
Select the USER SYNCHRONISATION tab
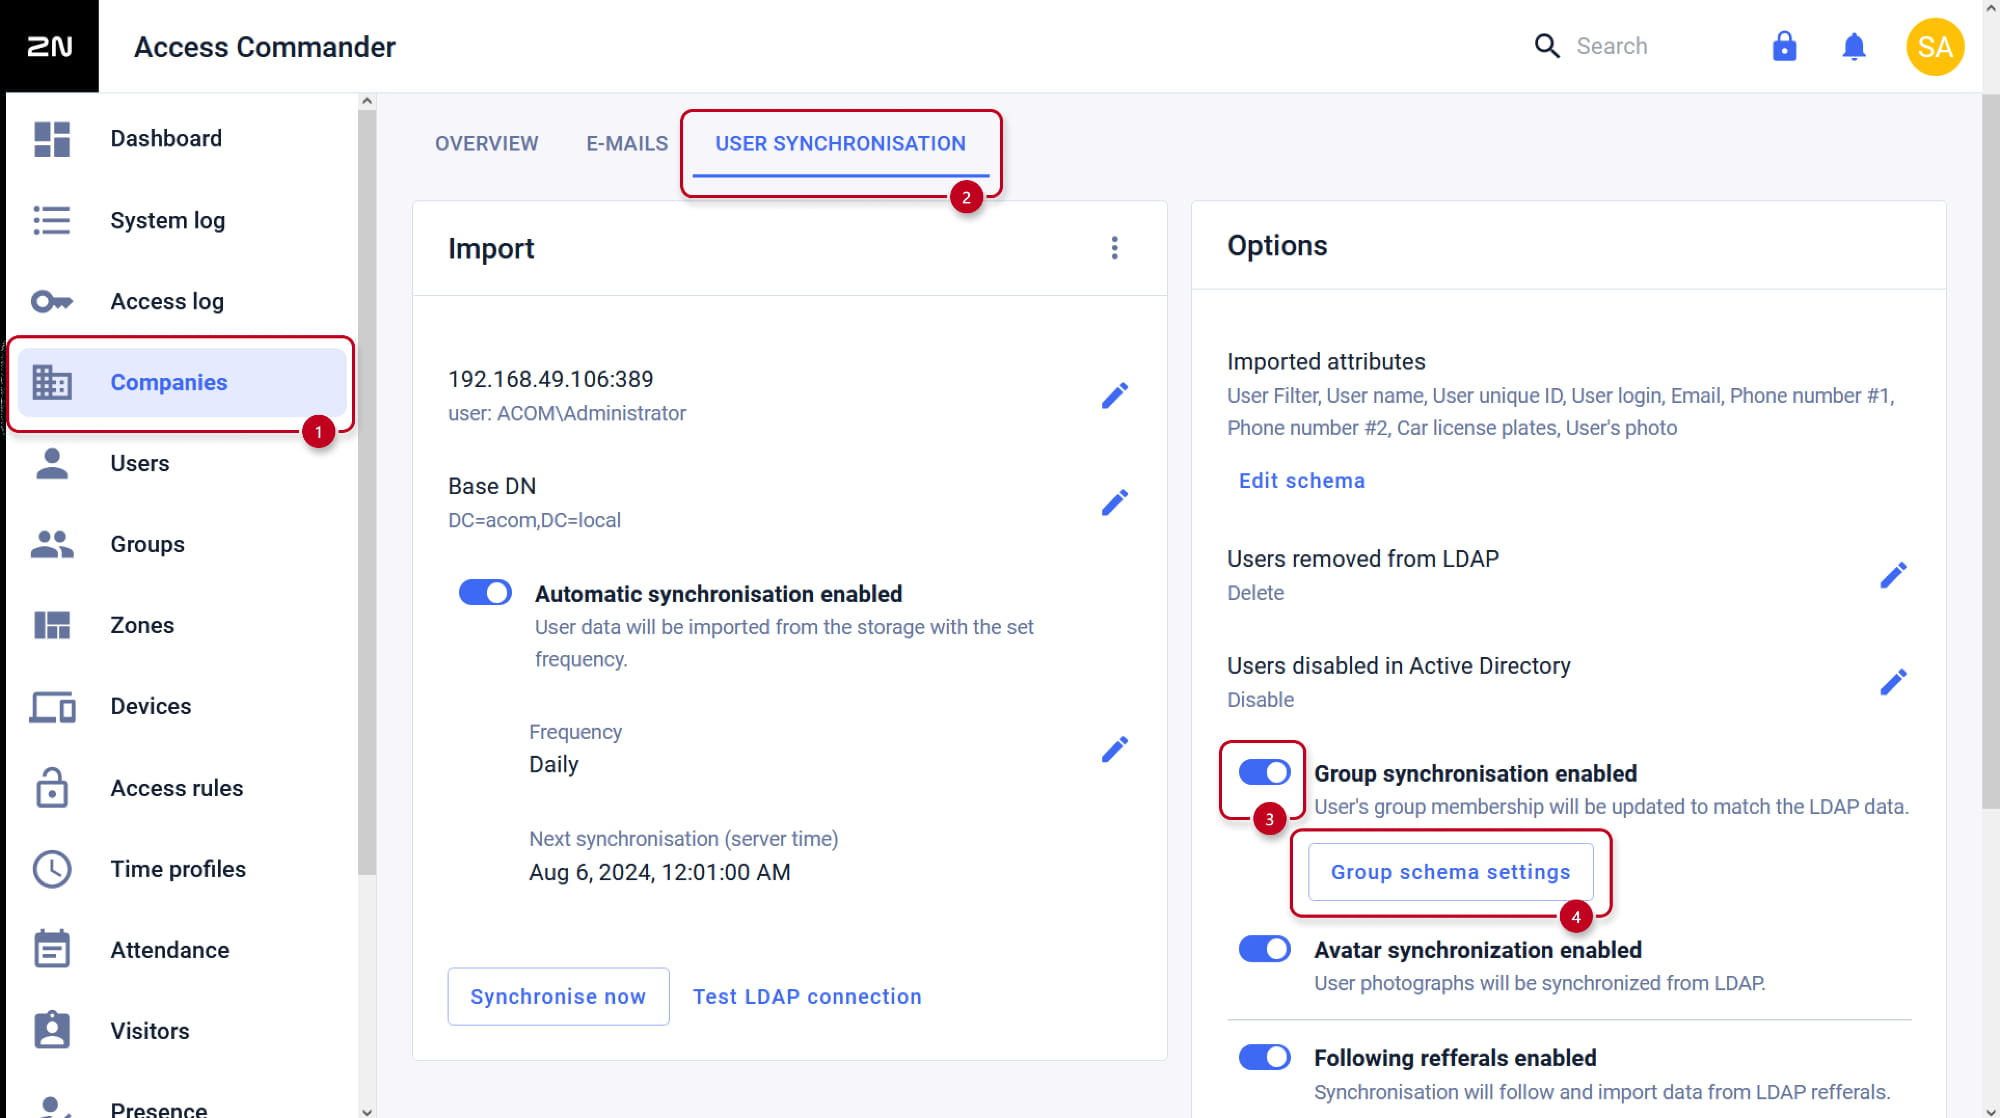click(840, 143)
